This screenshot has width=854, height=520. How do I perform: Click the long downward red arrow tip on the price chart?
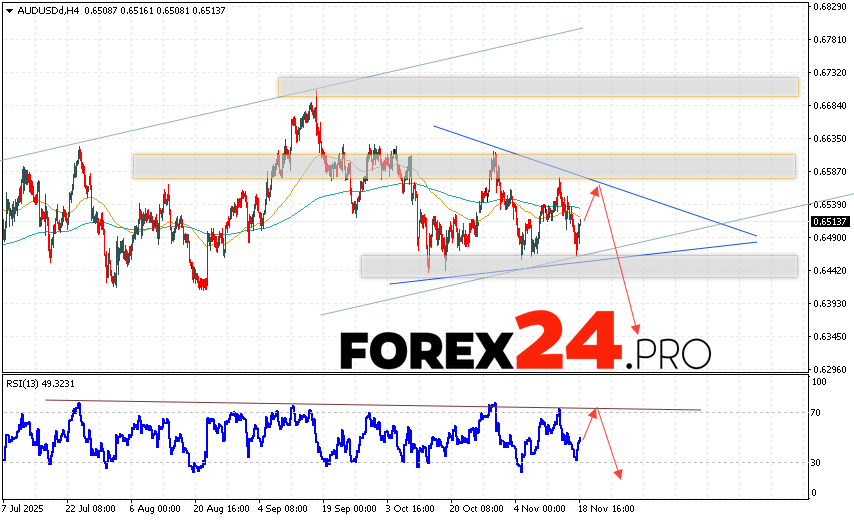pos(636,329)
